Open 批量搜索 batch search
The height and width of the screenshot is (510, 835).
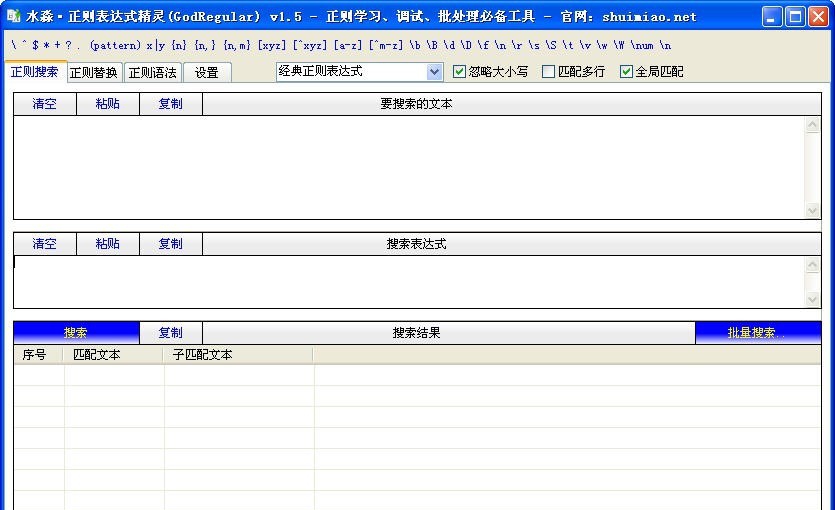click(x=758, y=333)
